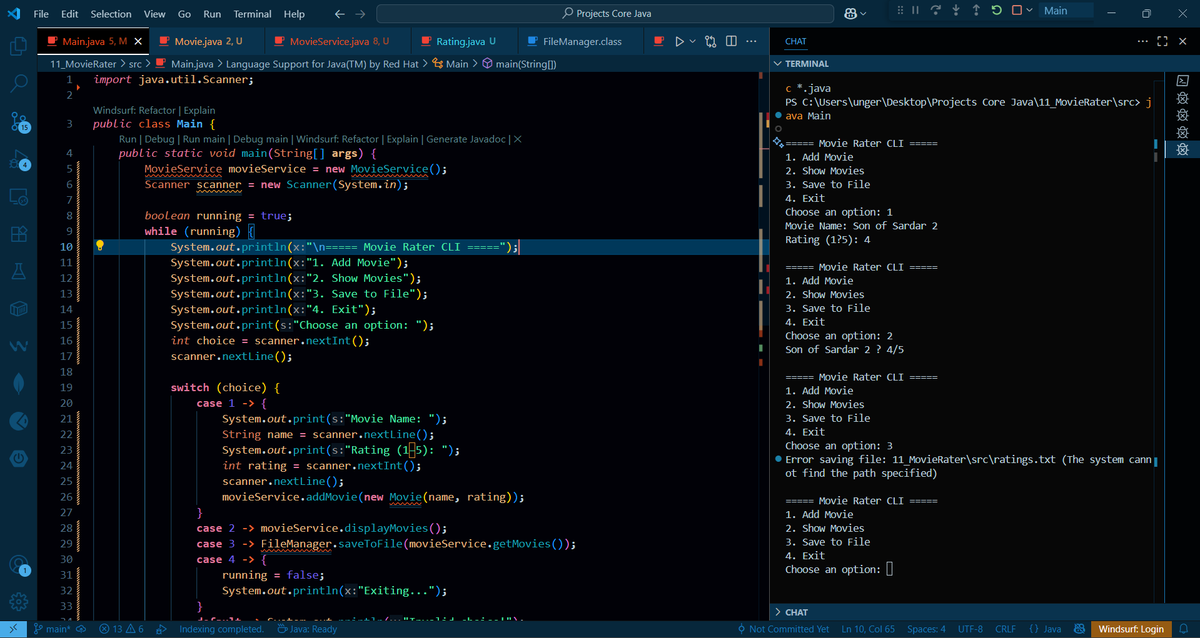The height and width of the screenshot is (638, 1200).
Task: Click the lightbulb code action on line 10
Action: (100, 246)
